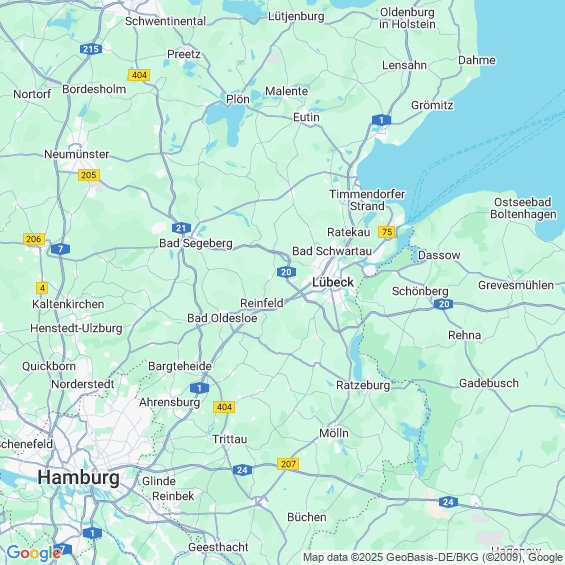Click the Mölln town label
This screenshot has width=565, height=565.
coord(334,433)
